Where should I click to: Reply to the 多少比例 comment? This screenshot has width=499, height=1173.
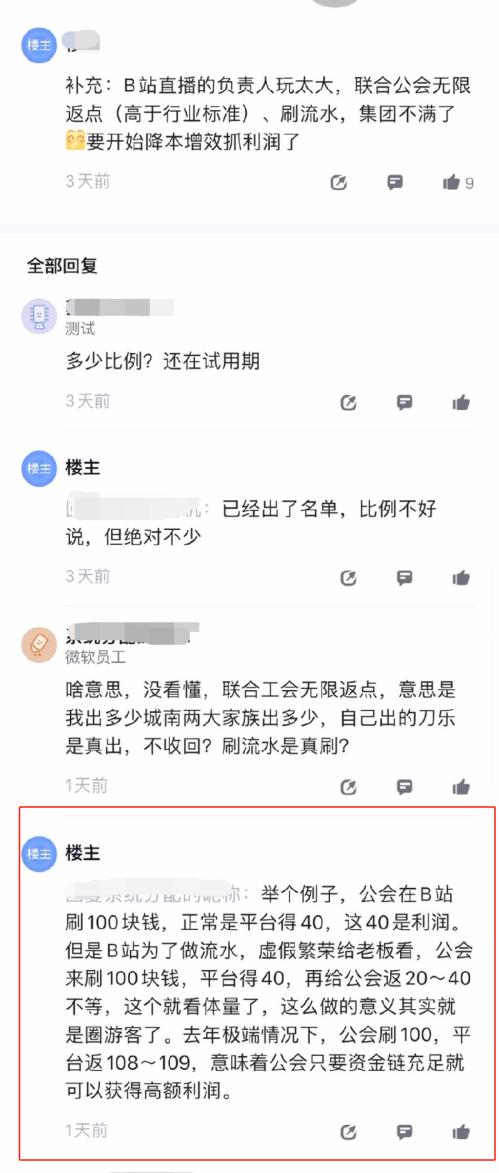[x=405, y=403]
